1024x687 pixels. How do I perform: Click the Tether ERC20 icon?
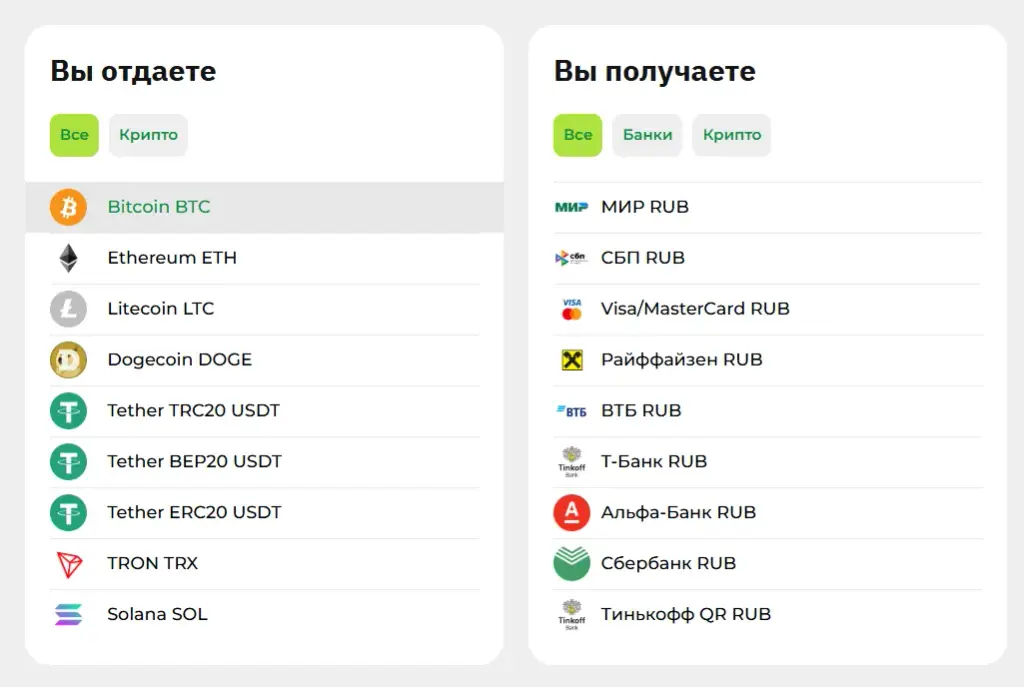[69, 513]
